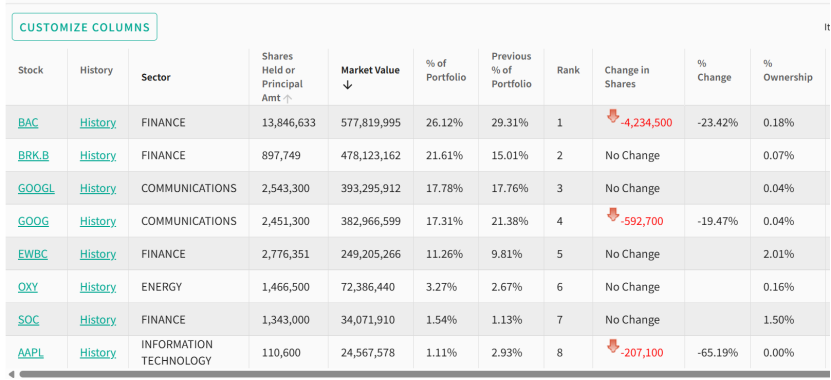Open the OXY stock link
Viewport: 831px width, 380px height.
click(28, 287)
